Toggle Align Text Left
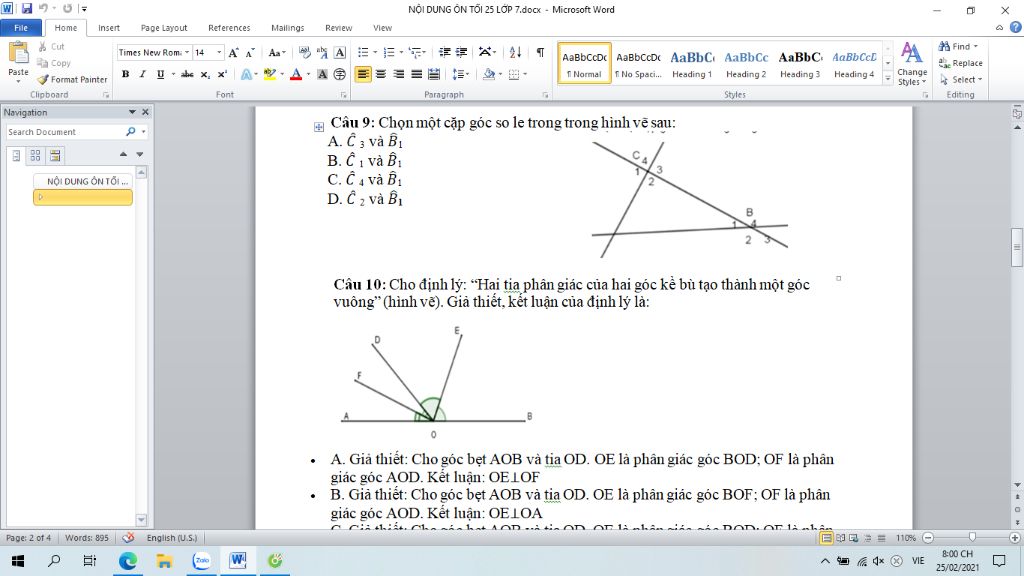This screenshot has width=1024, height=576. coord(363,74)
